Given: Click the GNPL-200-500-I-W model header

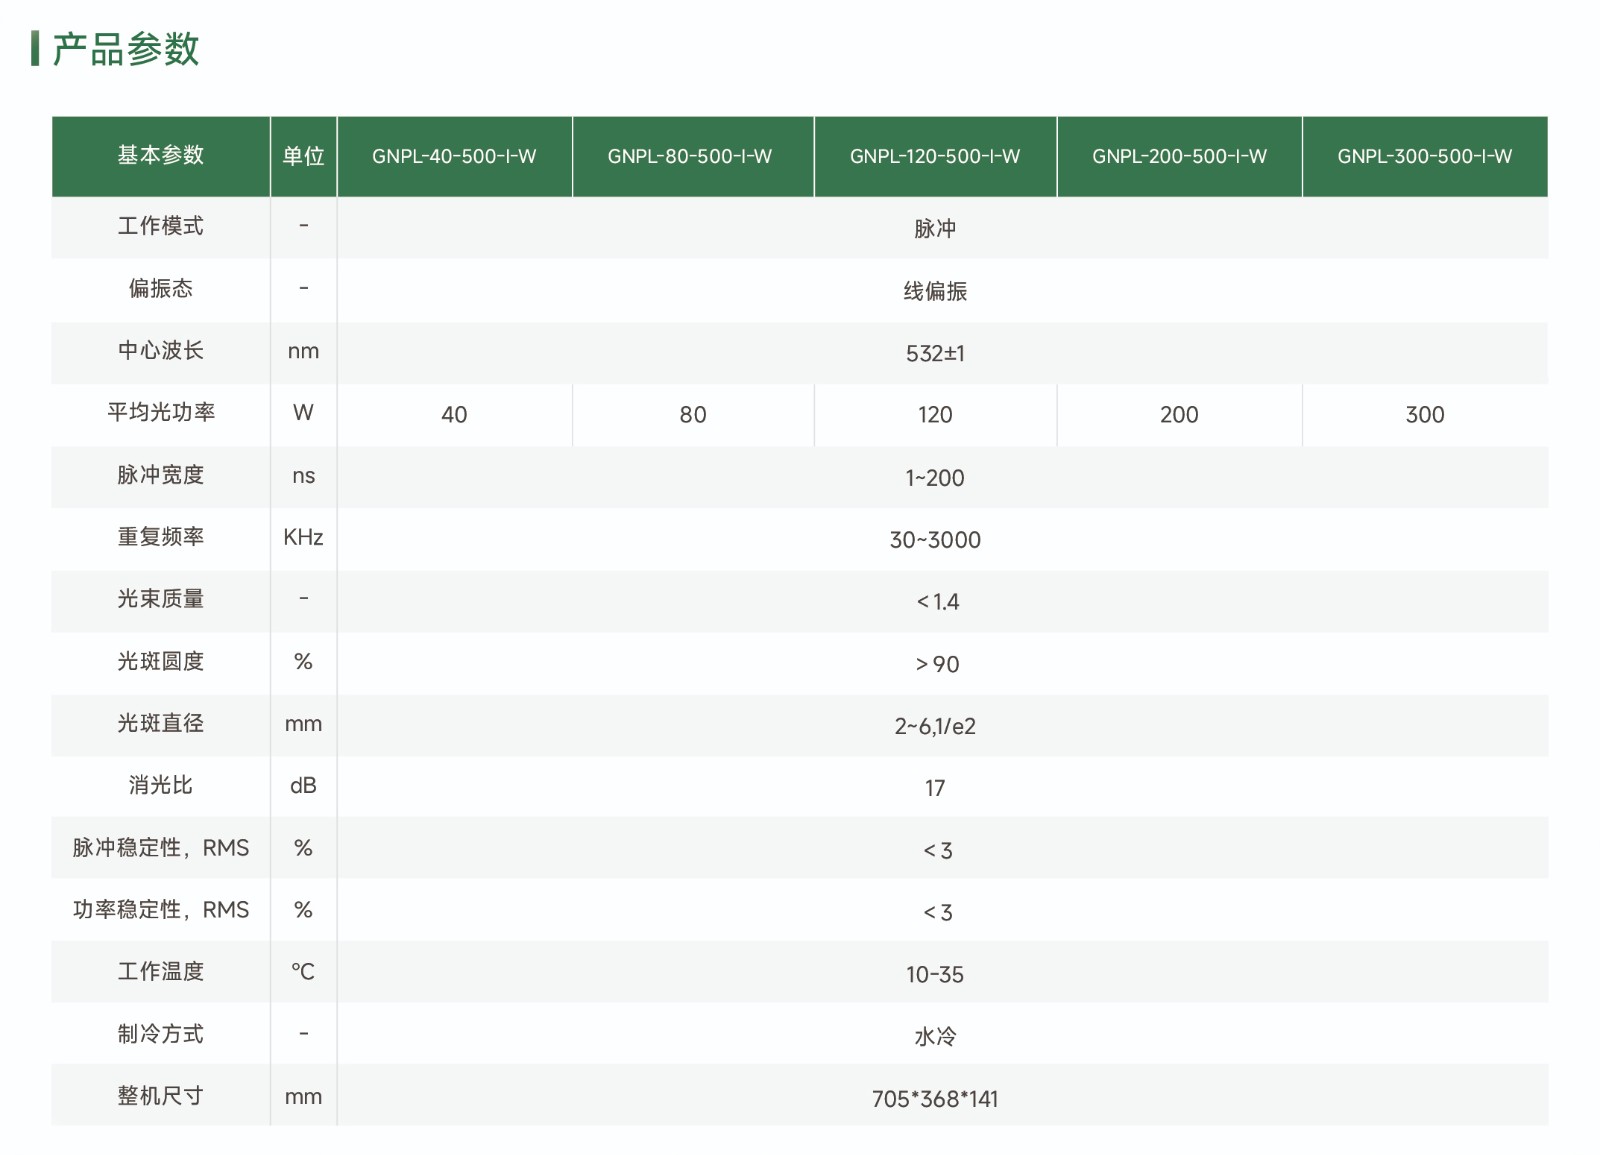Looking at the screenshot, I should (1179, 156).
